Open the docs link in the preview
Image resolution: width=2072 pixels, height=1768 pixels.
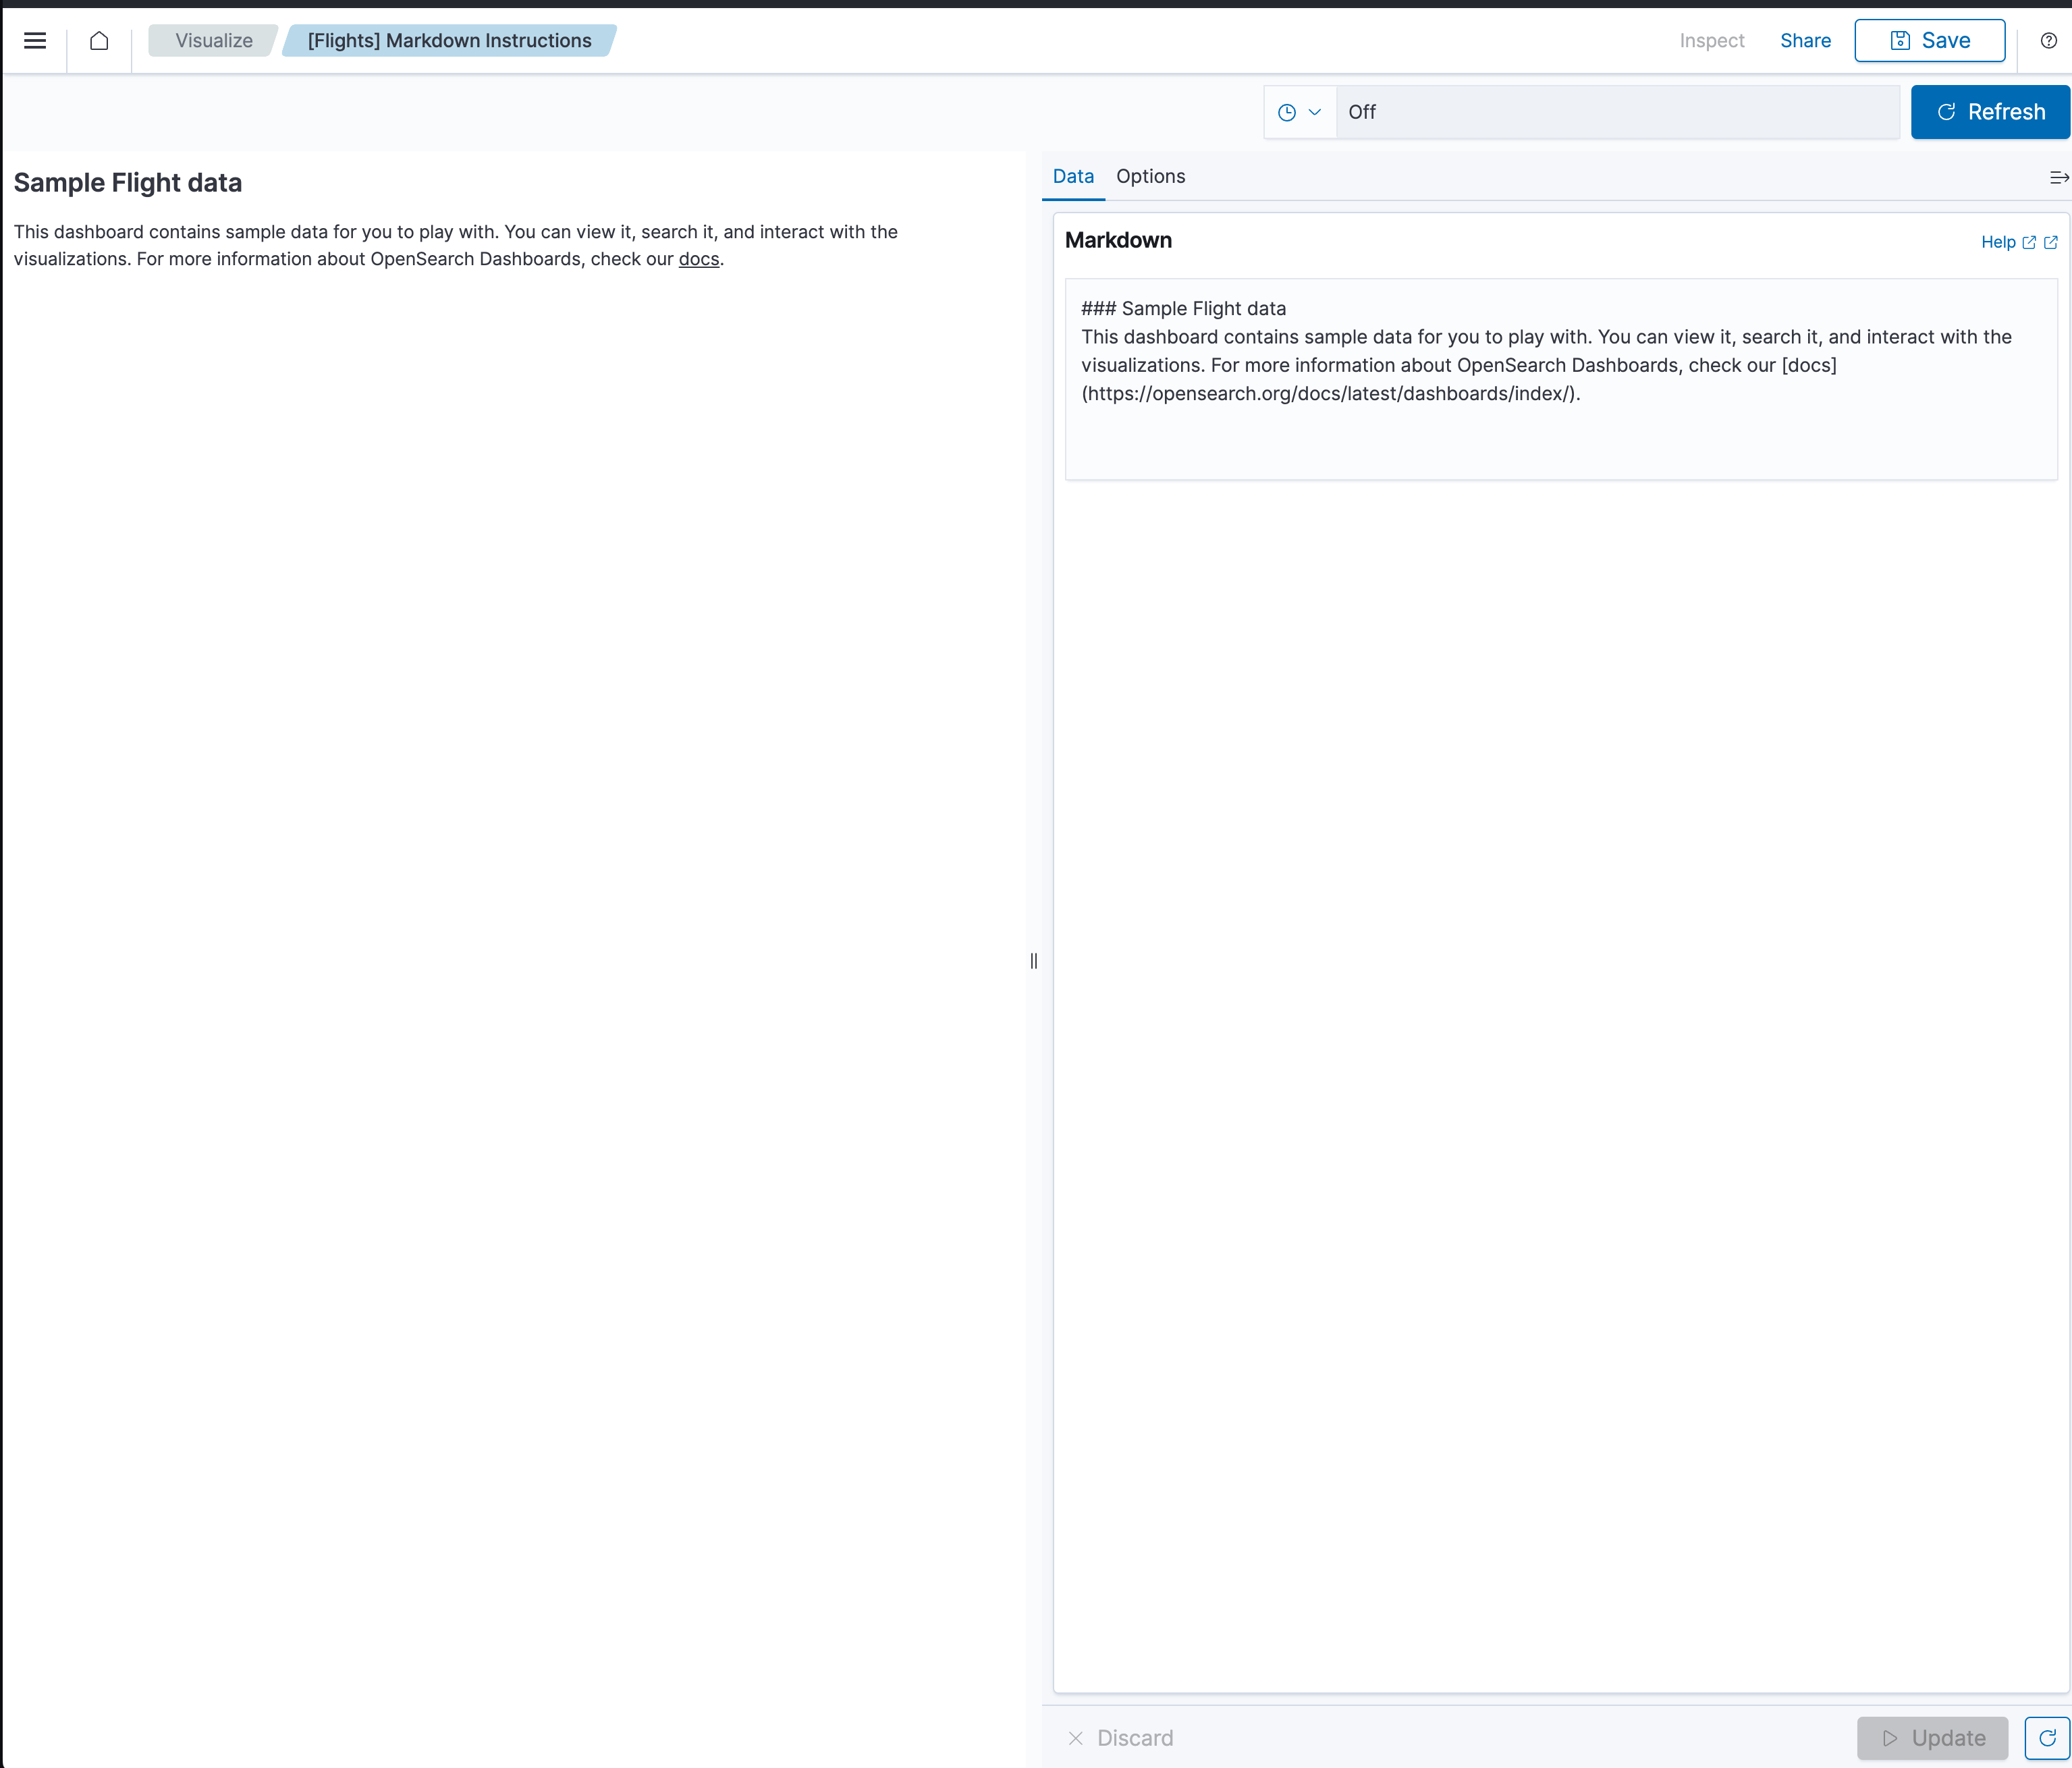[698, 259]
